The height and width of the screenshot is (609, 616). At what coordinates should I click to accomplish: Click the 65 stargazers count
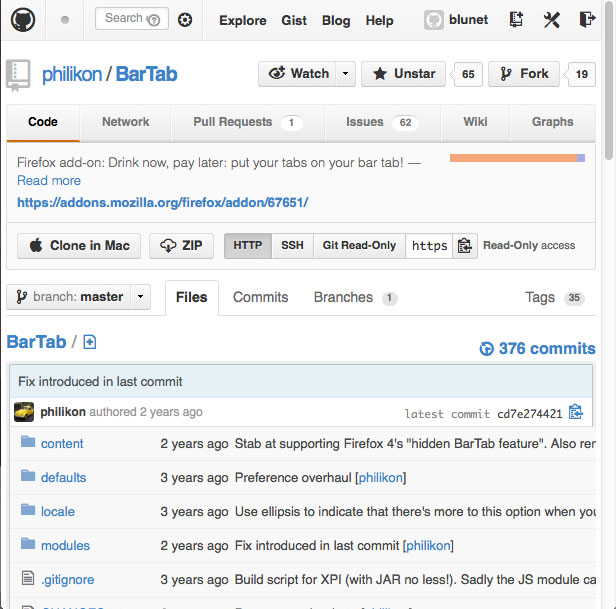(468, 74)
